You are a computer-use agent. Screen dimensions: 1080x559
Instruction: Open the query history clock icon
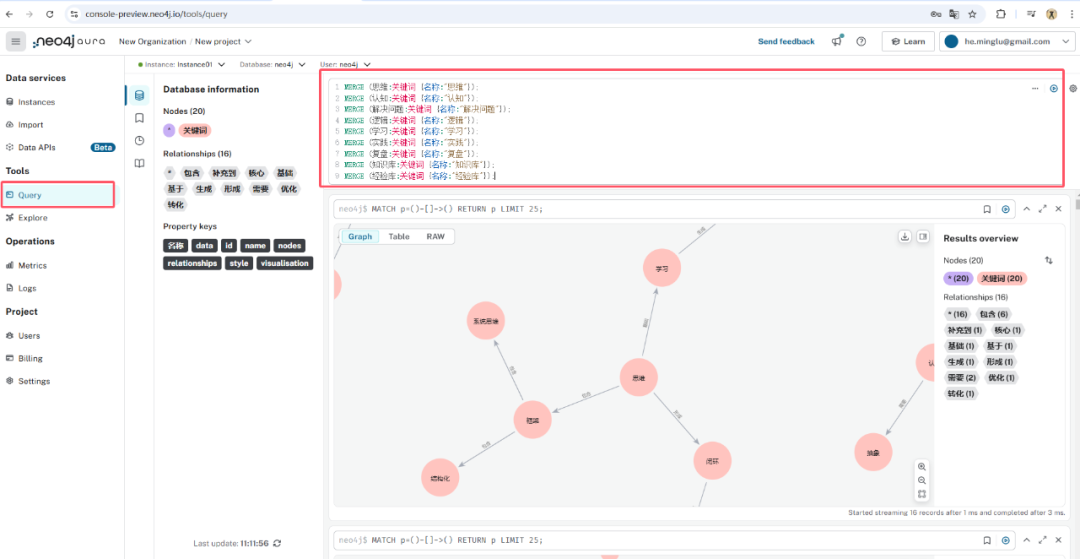(x=140, y=140)
